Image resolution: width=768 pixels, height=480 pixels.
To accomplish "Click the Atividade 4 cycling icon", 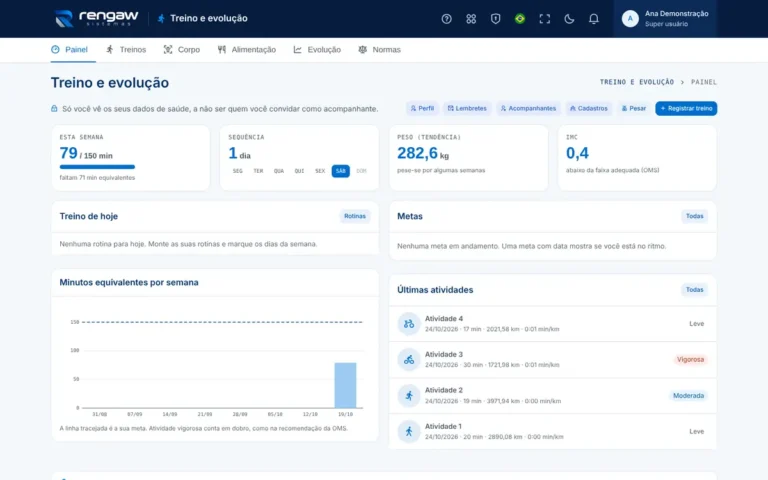I will click(408, 324).
